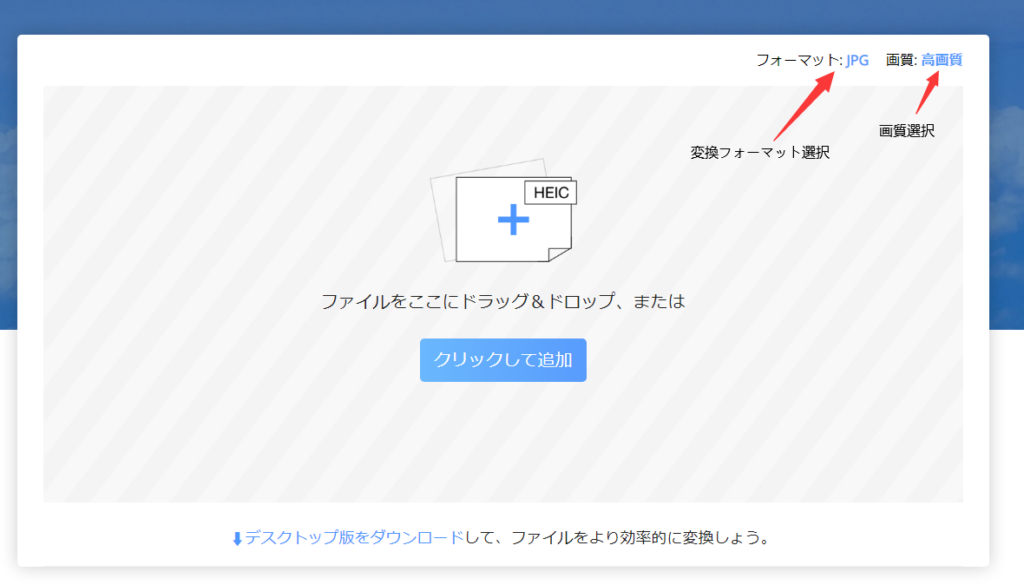Click the white margin left of the download link
Screen dimensions: 1024x585
pyautogui.click(x=120, y=538)
